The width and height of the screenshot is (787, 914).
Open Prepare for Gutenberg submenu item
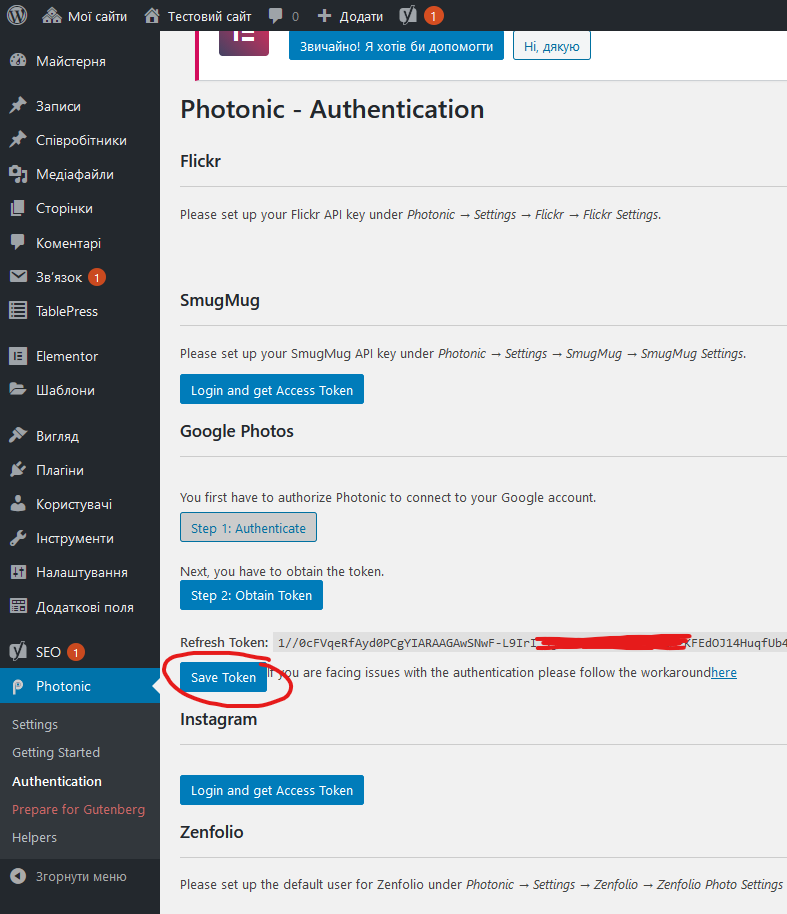(79, 809)
